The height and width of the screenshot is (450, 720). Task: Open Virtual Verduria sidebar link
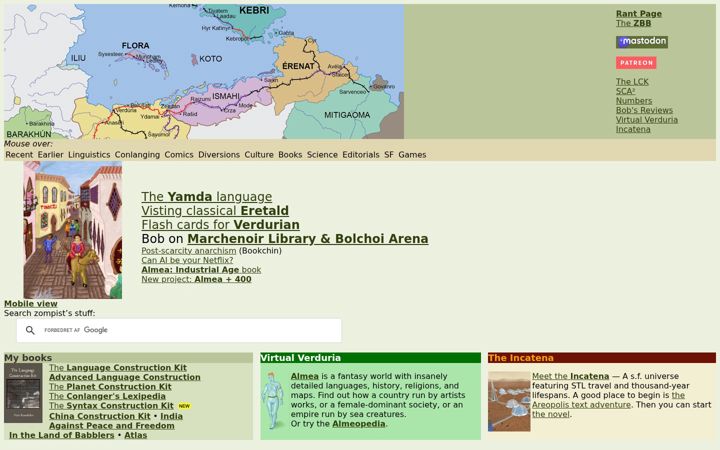pyautogui.click(x=647, y=120)
